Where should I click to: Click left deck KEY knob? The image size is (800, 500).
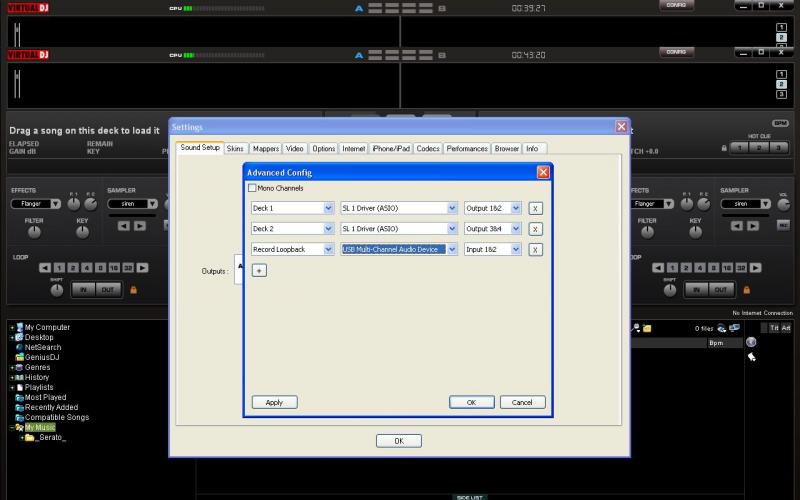click(x=82, y=232)
